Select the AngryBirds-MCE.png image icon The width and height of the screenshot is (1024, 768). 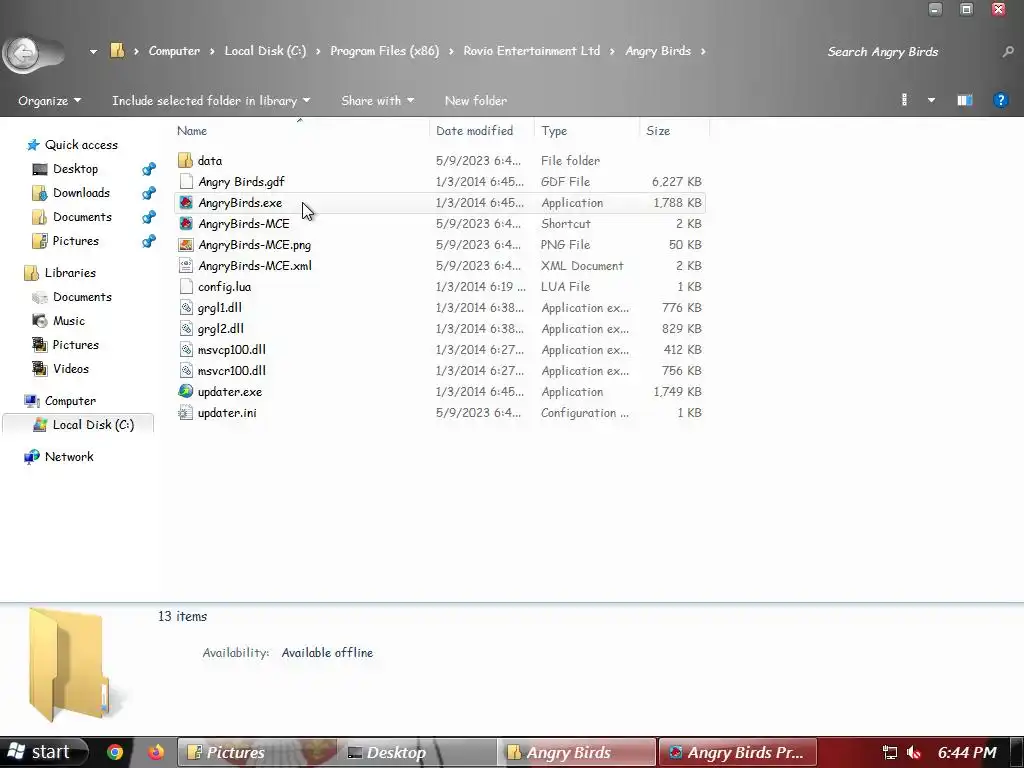click(x=185, y=244)
